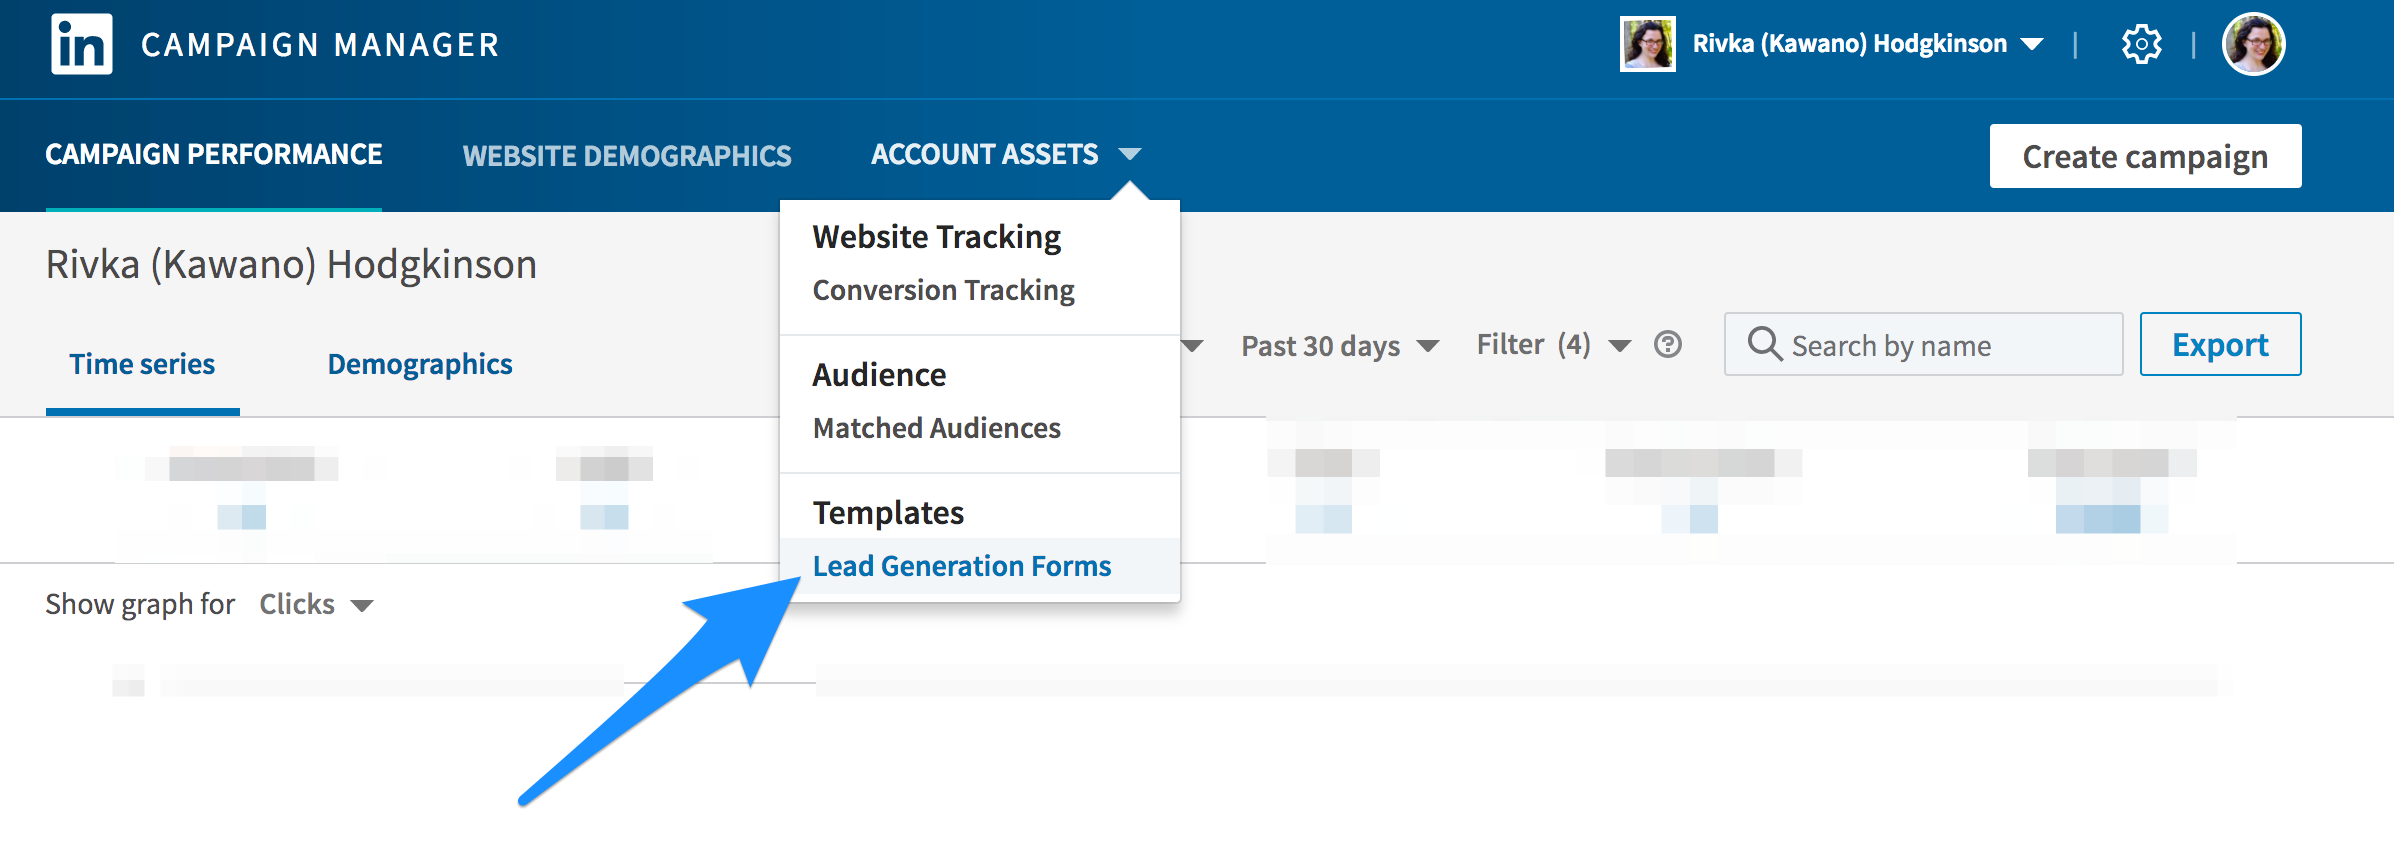Image resolution: width=2394 pixels, height=842 pixels.
Task: Click the help question mark icon
Action: 1667,345
